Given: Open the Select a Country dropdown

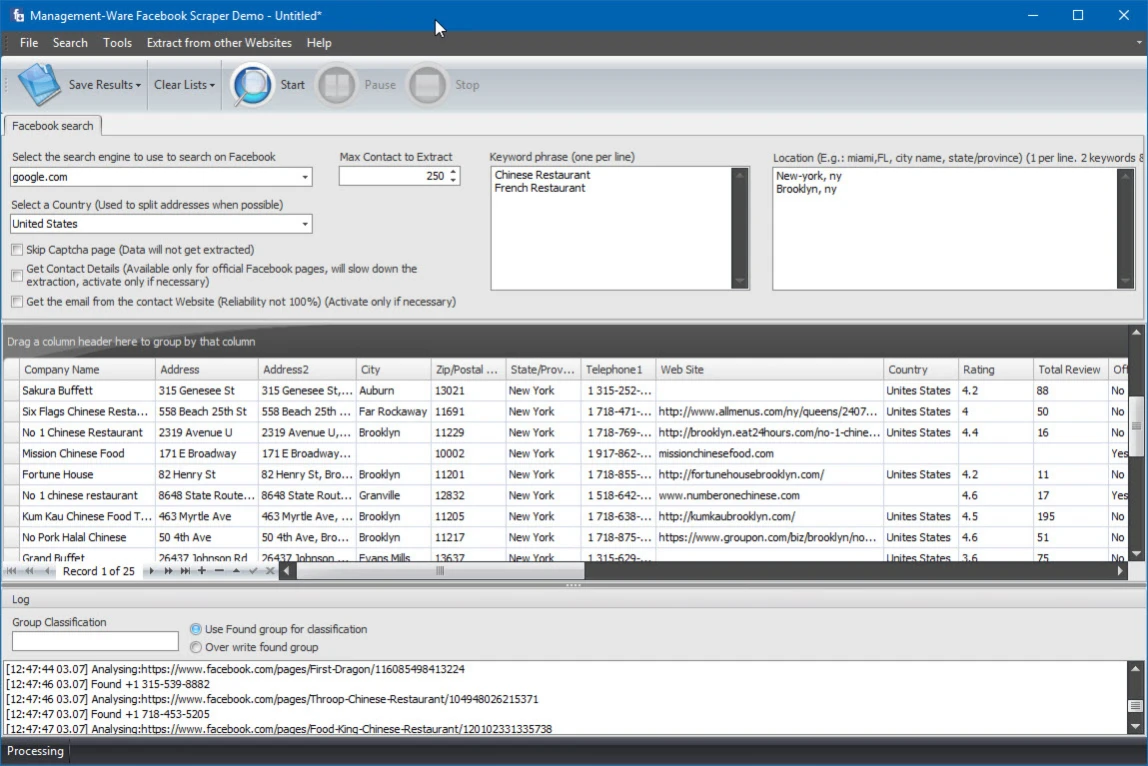Looking at the screenshot, I should pyautogui.click(x=305, y=224).
